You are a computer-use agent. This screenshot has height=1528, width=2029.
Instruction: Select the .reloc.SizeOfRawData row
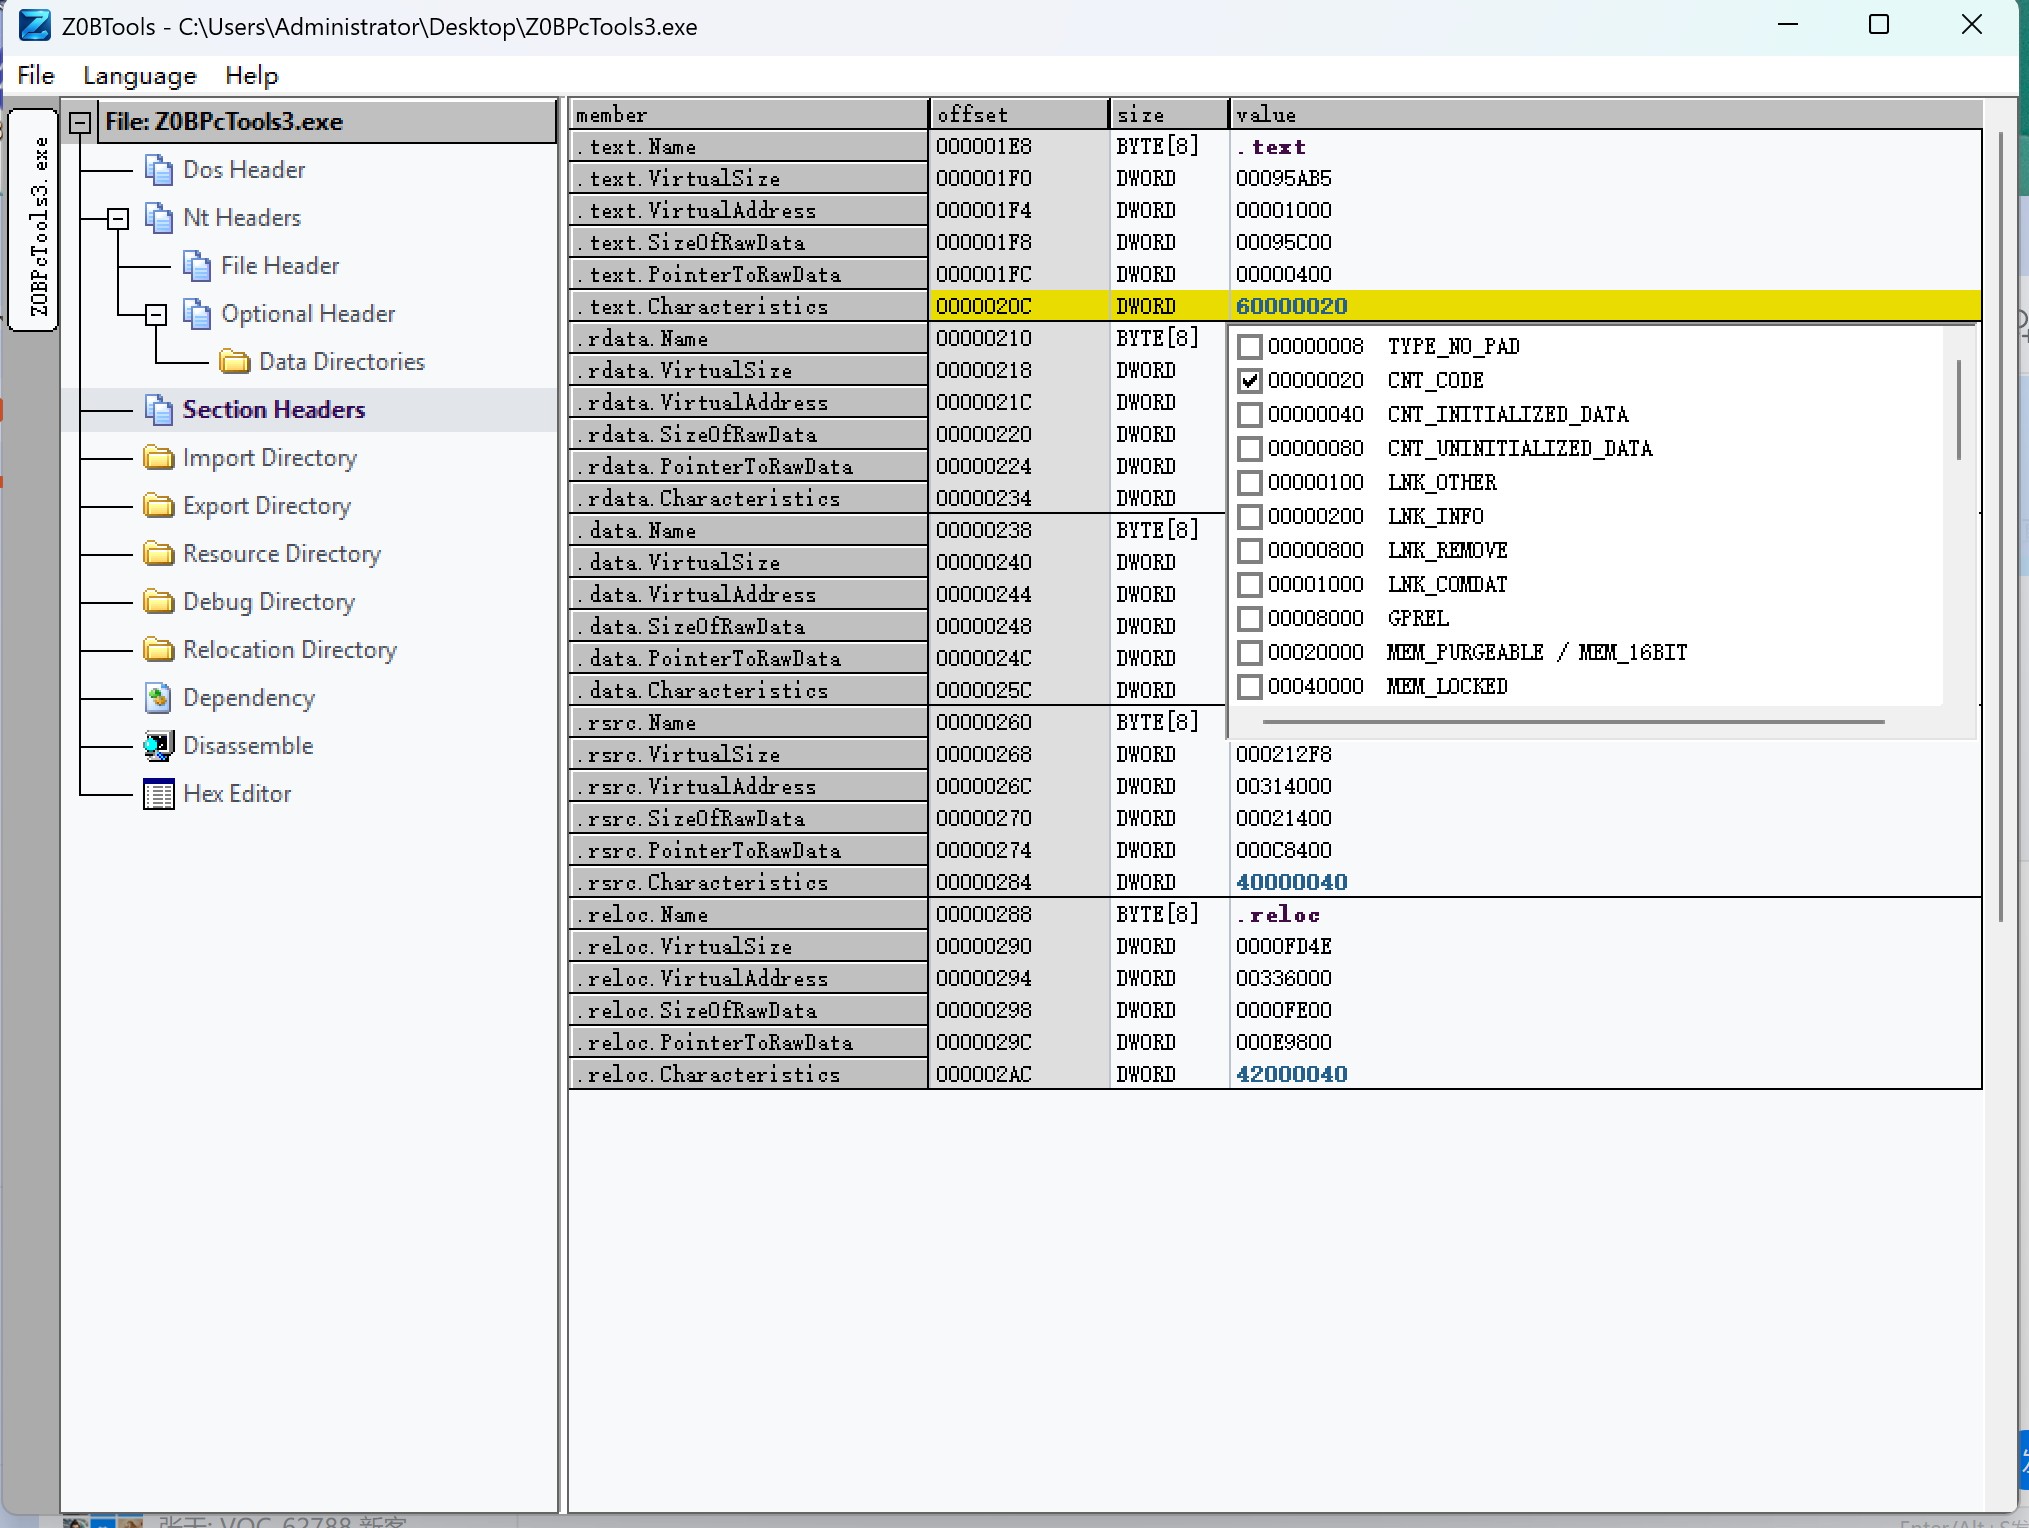(x=1275, y=1010)
